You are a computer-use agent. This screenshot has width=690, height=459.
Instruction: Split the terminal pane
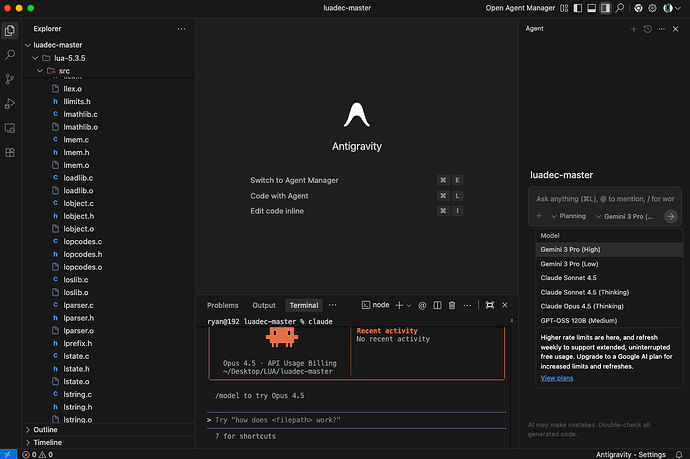click(437, 305)
